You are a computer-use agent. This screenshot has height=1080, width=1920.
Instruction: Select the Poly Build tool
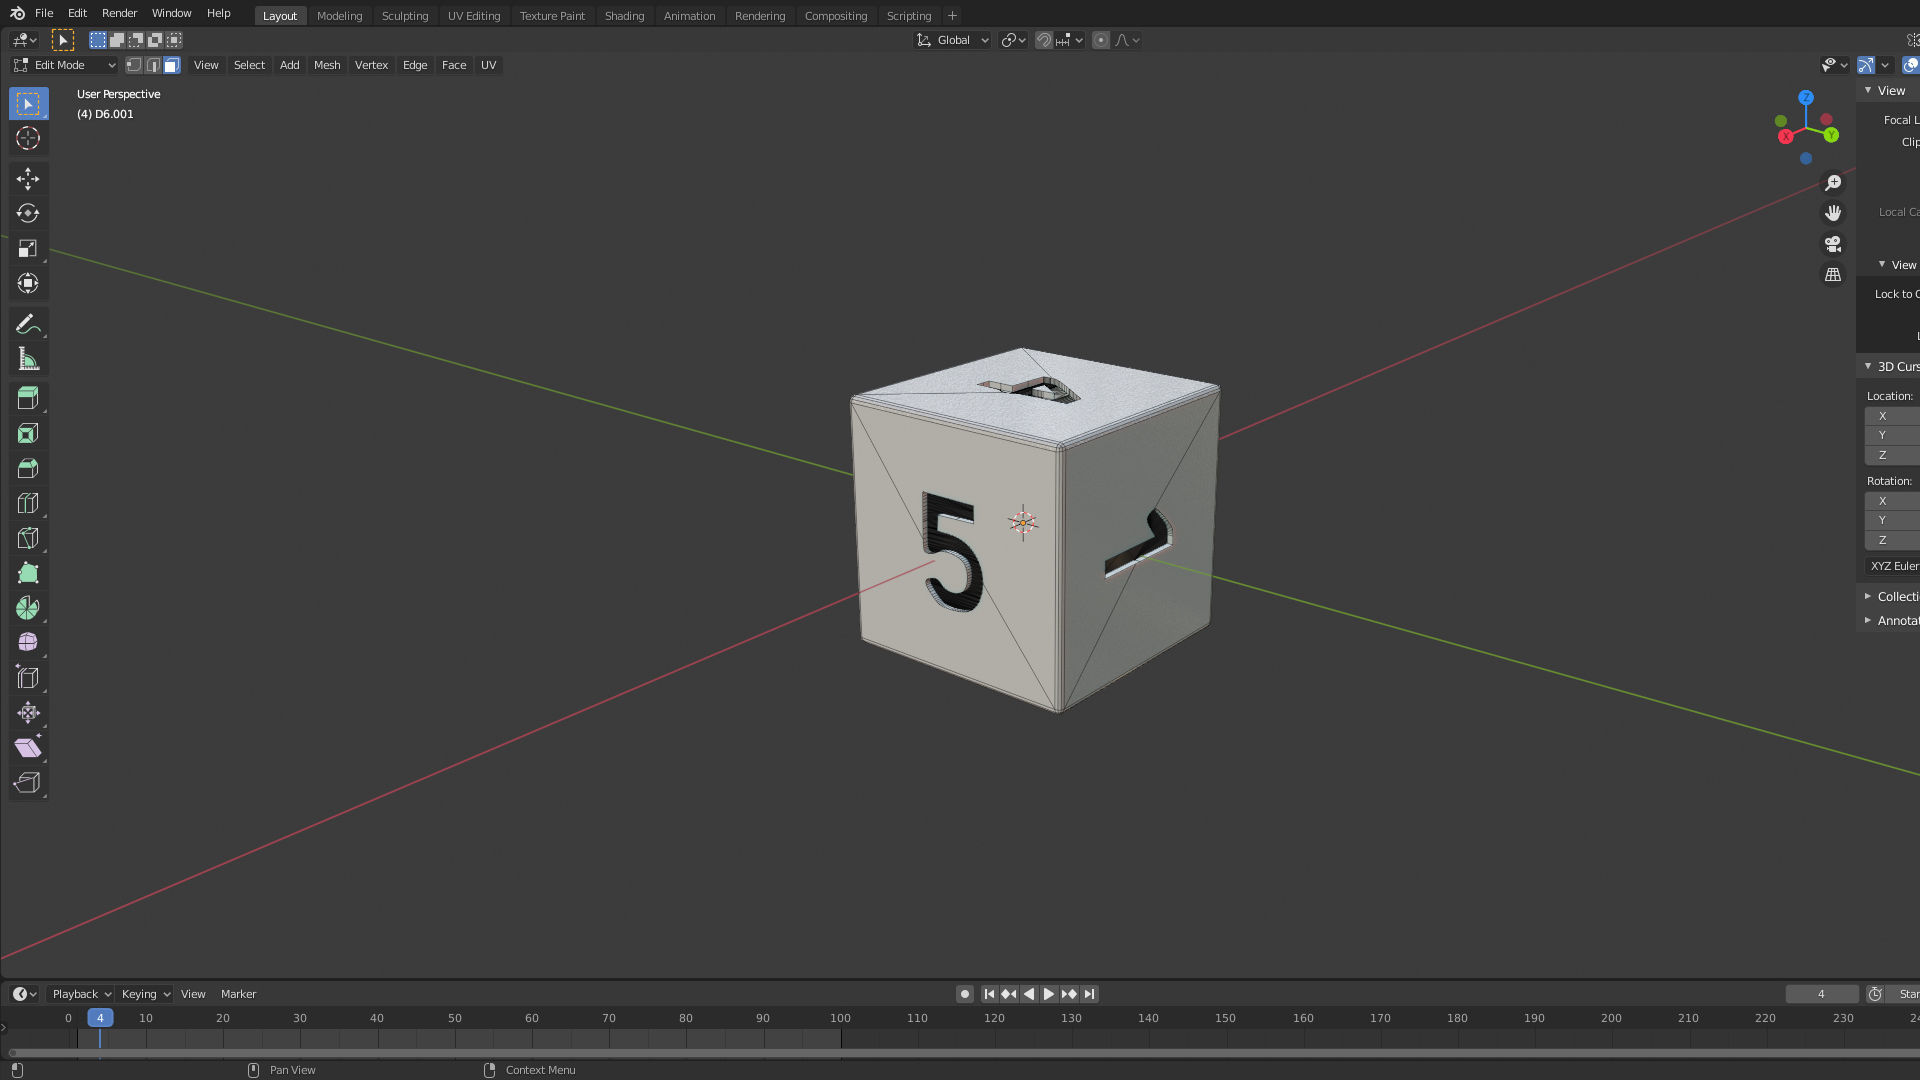click(x=28, y=574)
